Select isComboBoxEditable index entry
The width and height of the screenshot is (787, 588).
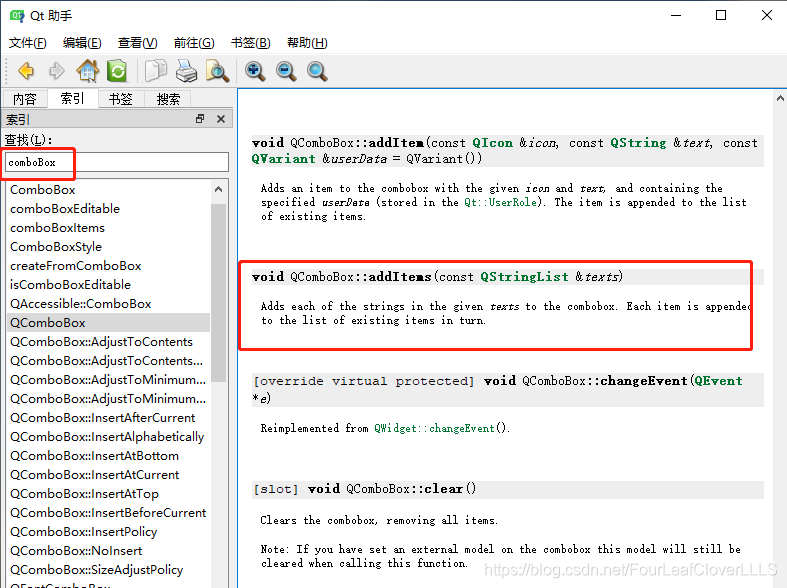(109, 285)
